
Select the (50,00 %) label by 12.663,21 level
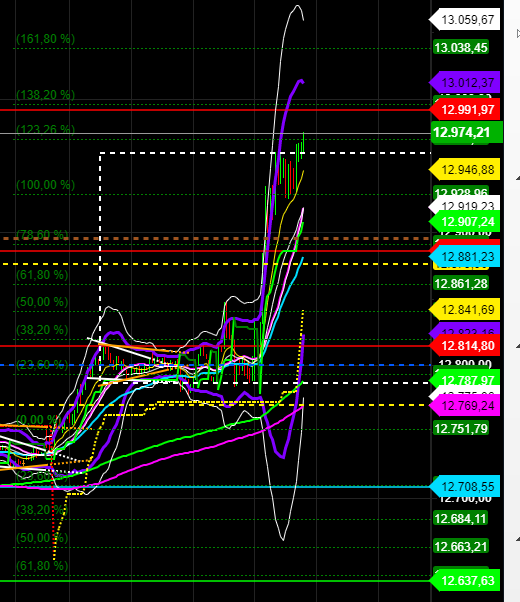(x=42, y=538)
